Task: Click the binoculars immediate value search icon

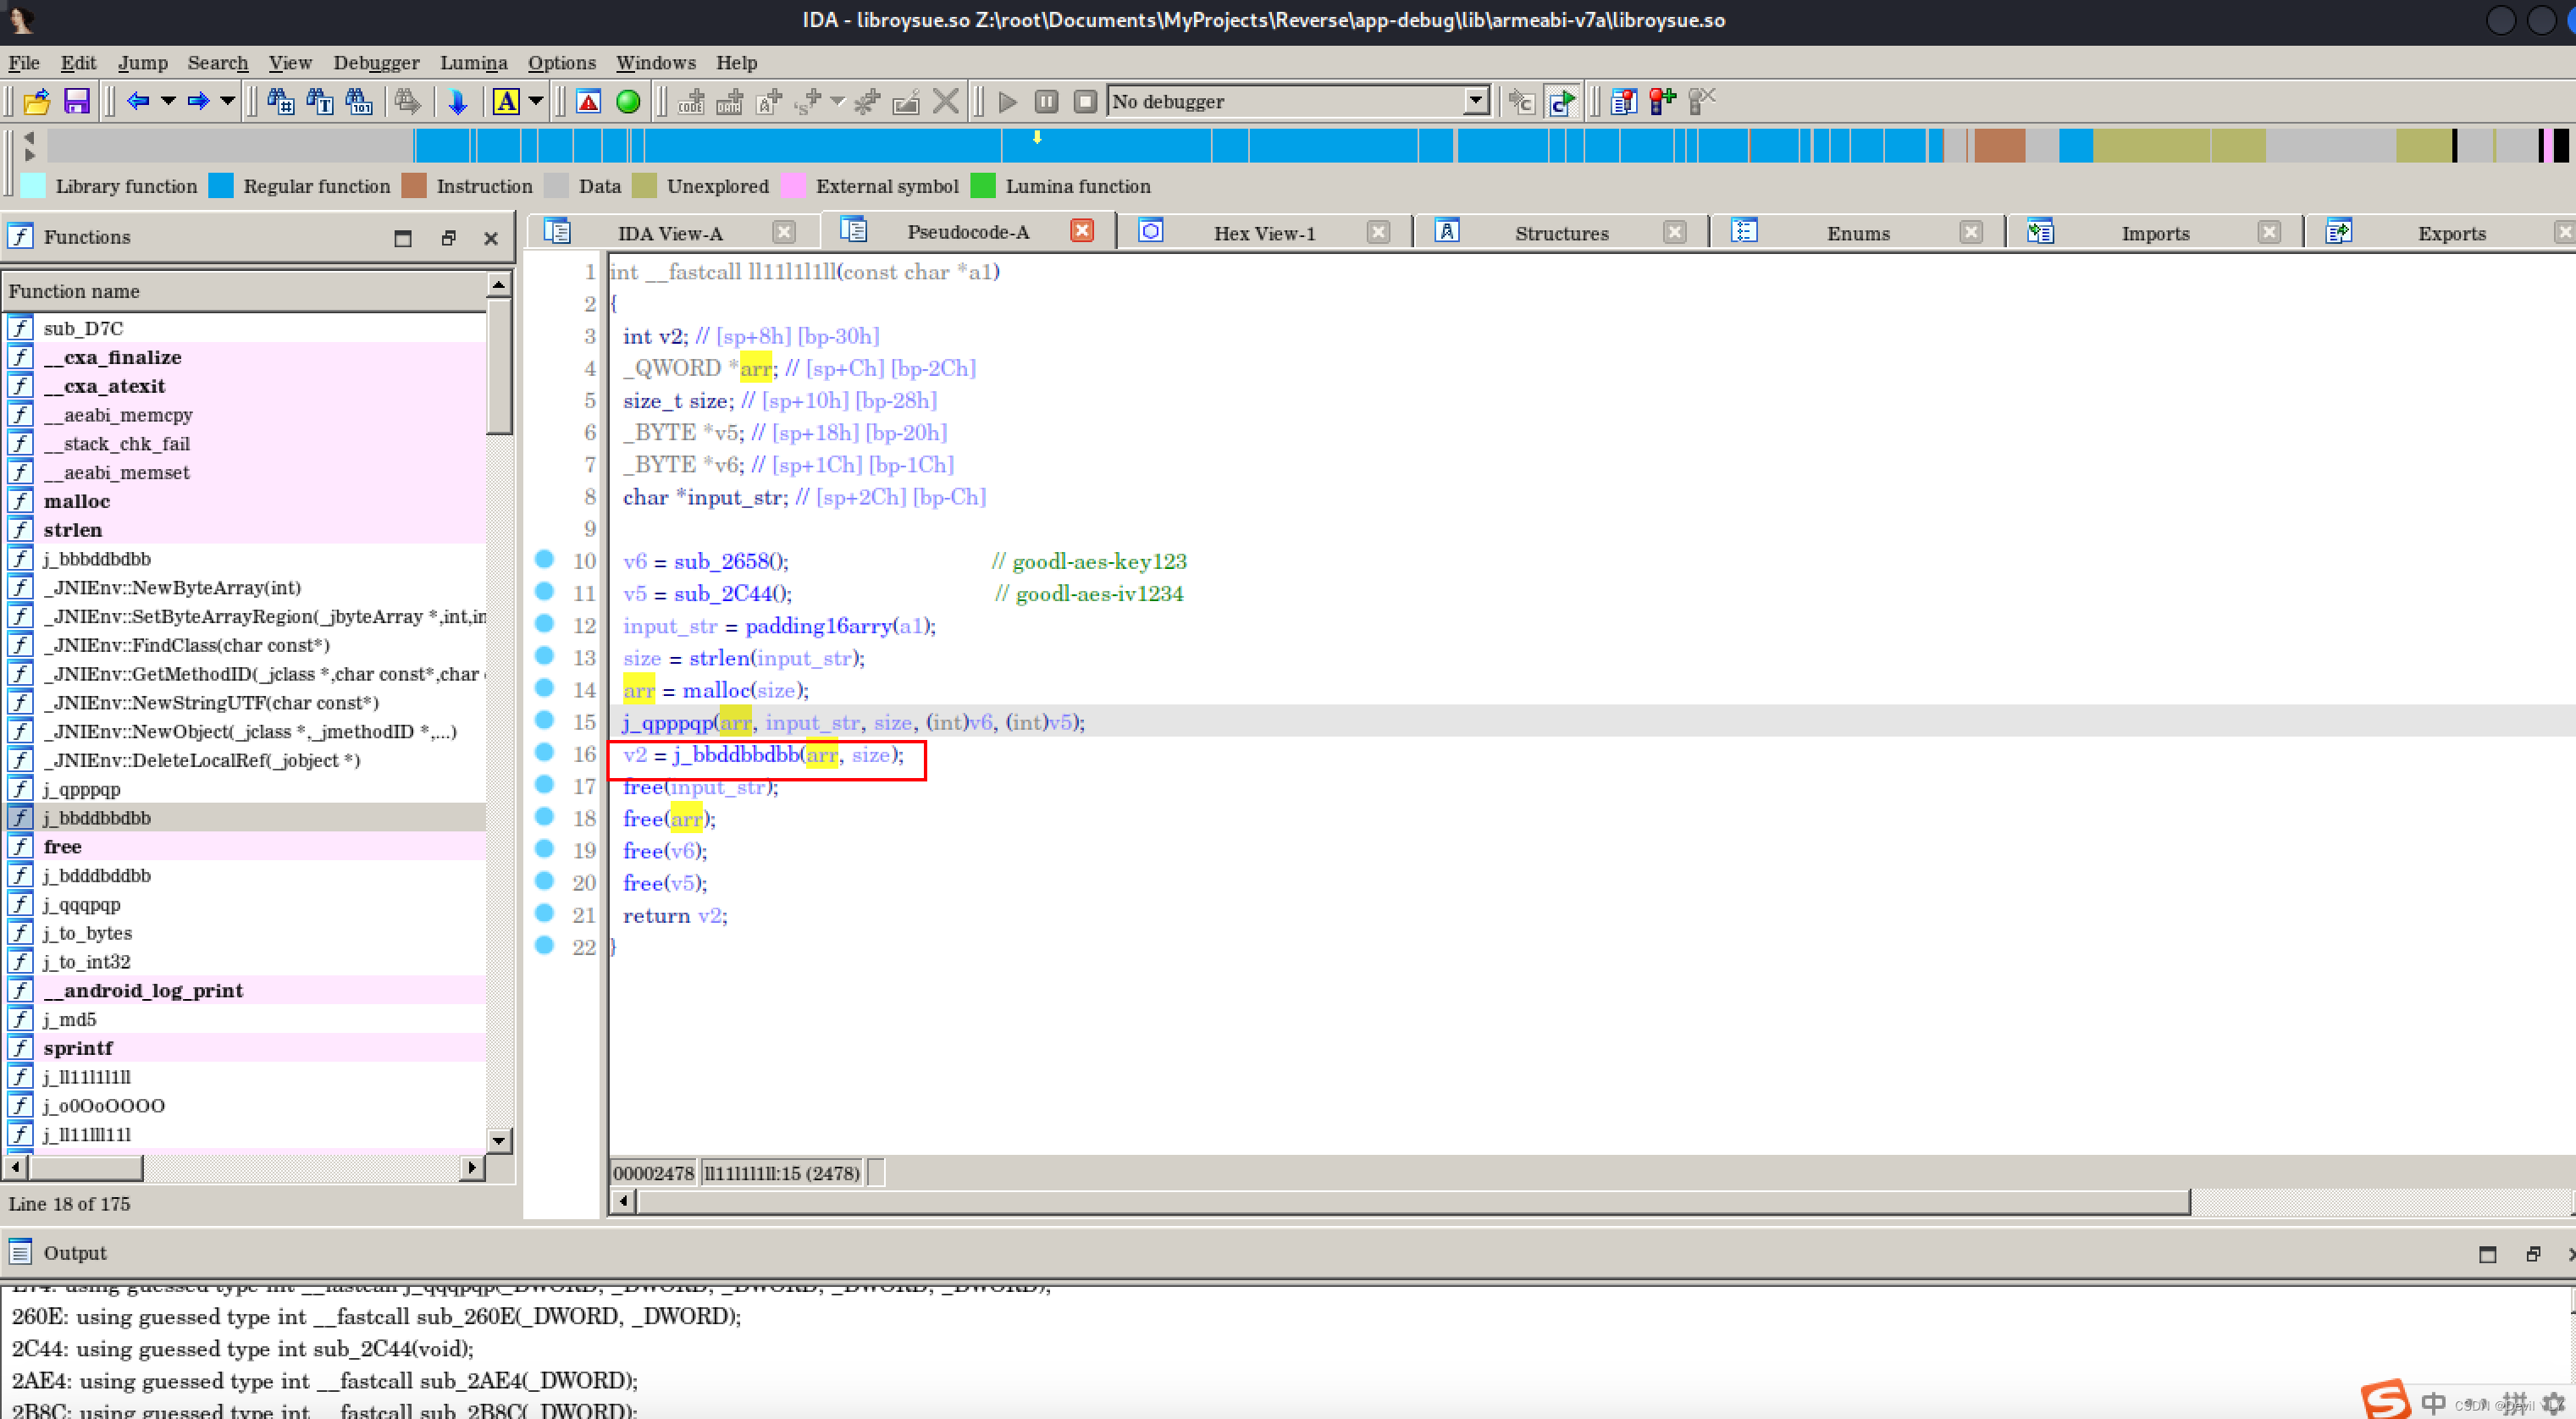Action: 280,101
